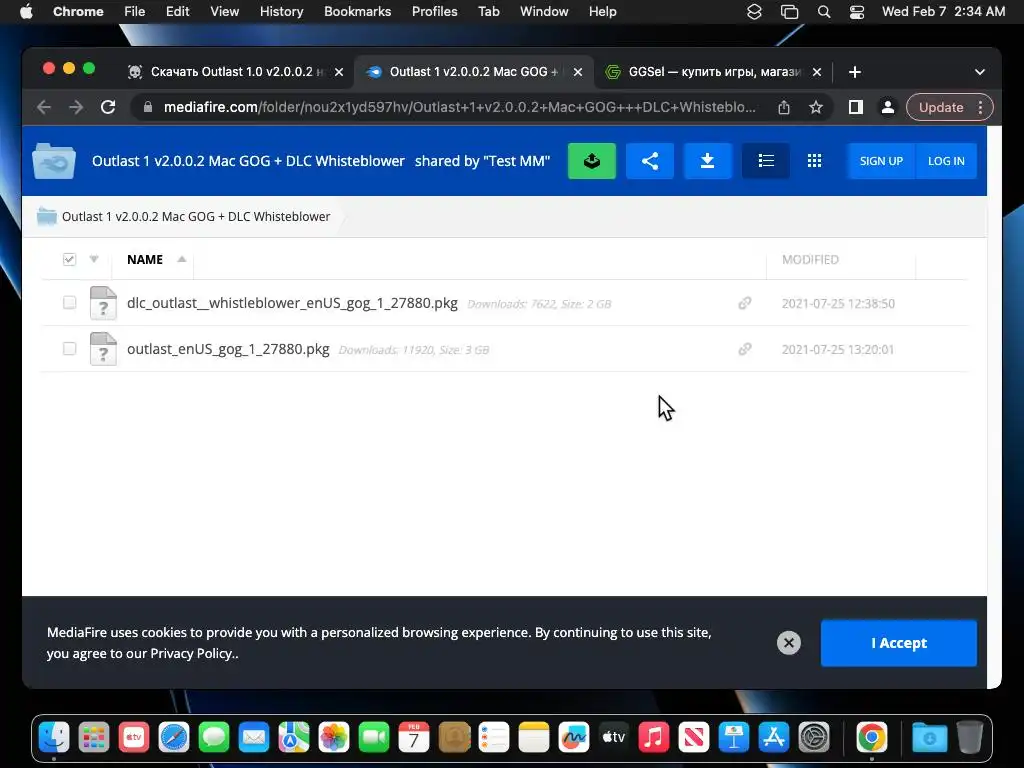Go forward in Chrome

(x=76, y=107)
